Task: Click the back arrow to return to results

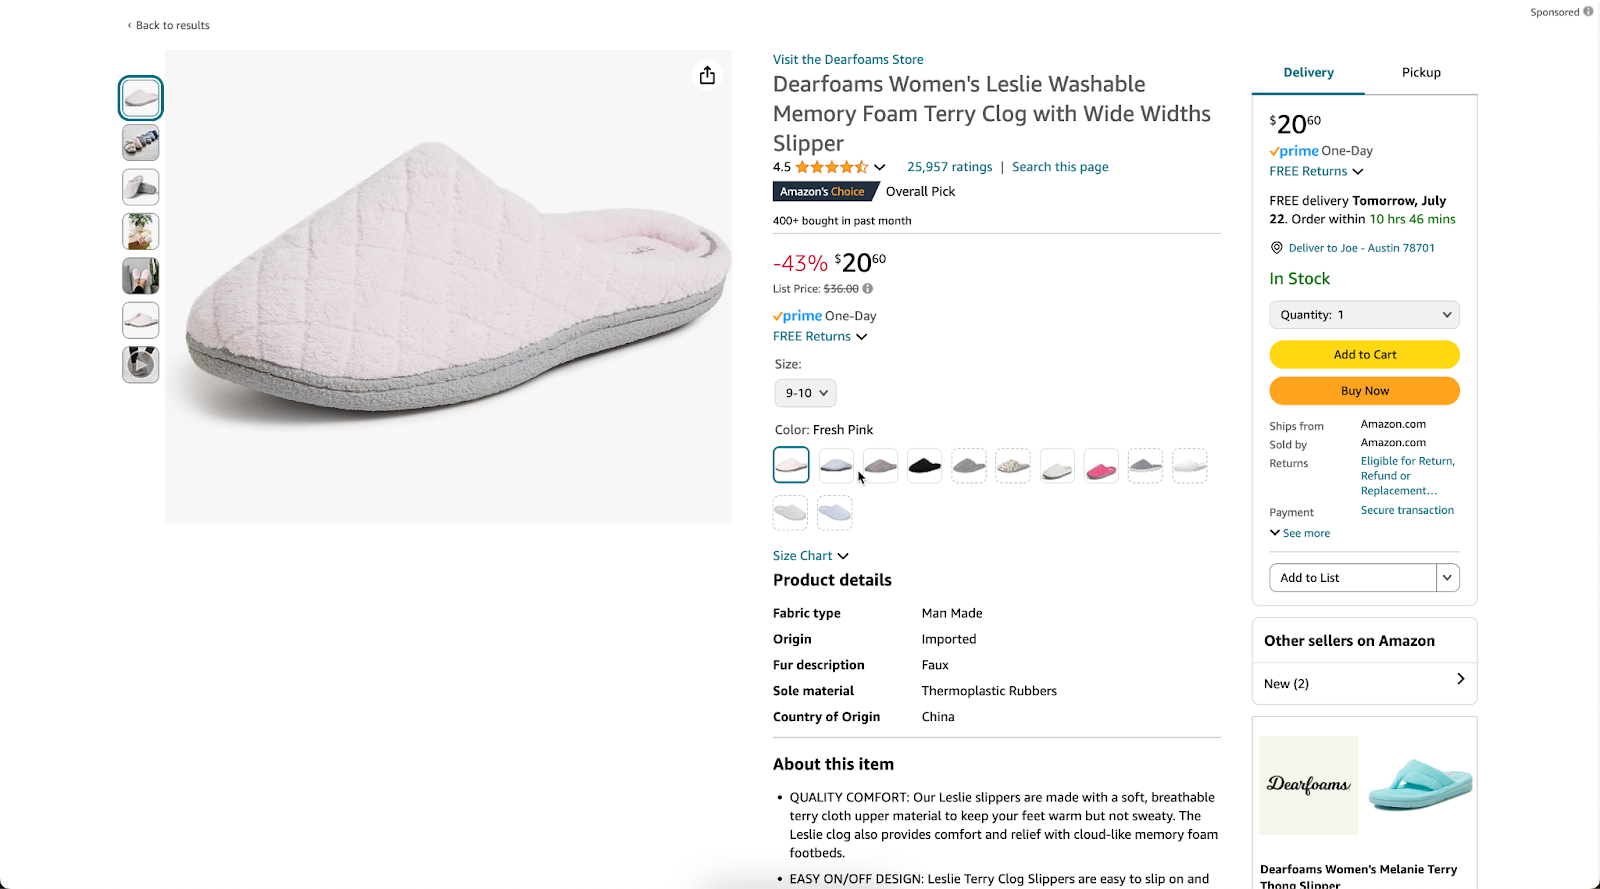Action: click(129, 25)
